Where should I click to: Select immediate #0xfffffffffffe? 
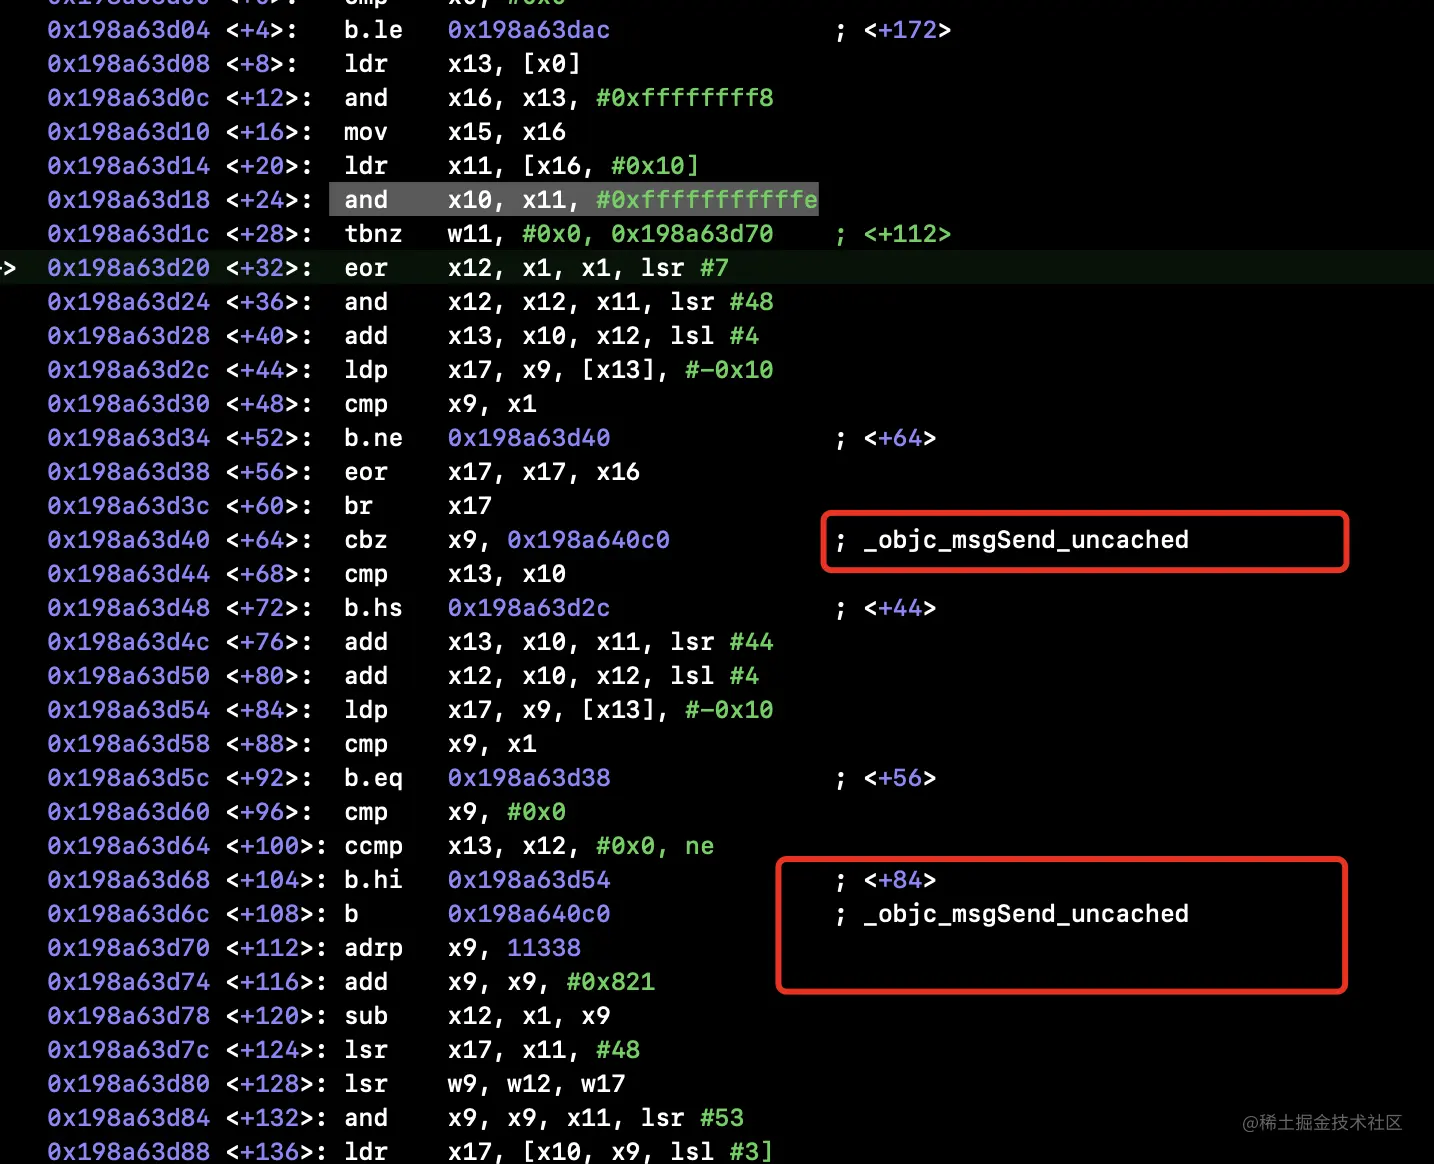click(706, 200)
